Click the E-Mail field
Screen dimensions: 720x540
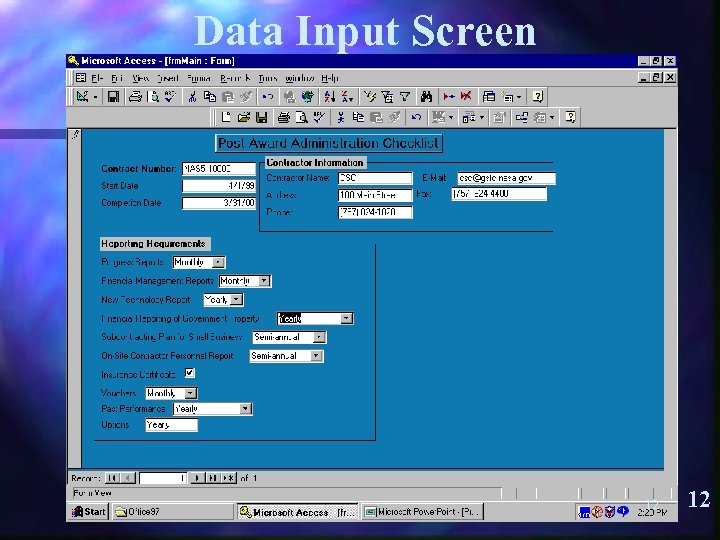point(506,178)
